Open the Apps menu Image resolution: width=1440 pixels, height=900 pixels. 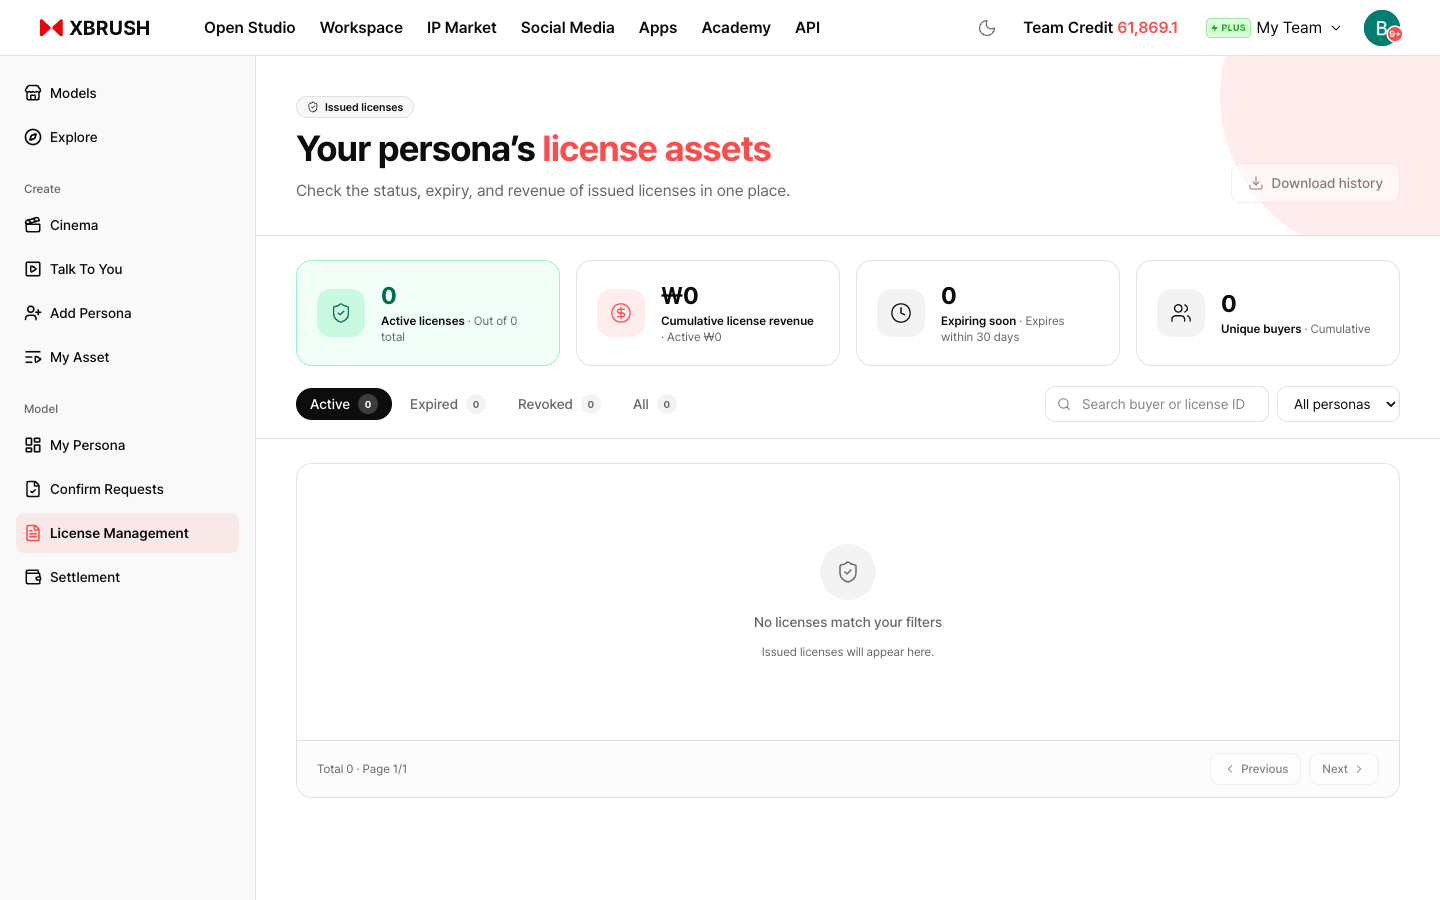(x=658, y=28)
